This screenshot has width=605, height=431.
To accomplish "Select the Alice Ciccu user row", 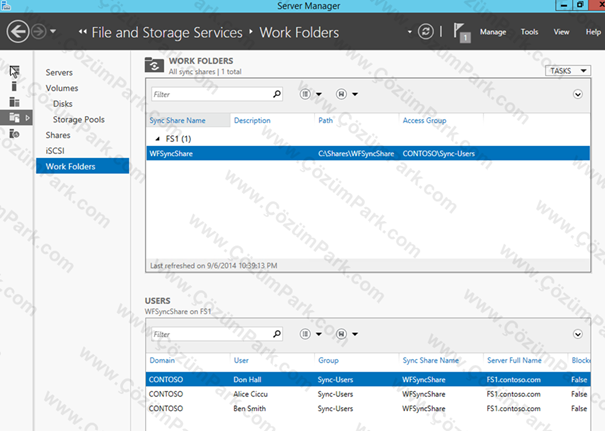I will click(368, 394).
